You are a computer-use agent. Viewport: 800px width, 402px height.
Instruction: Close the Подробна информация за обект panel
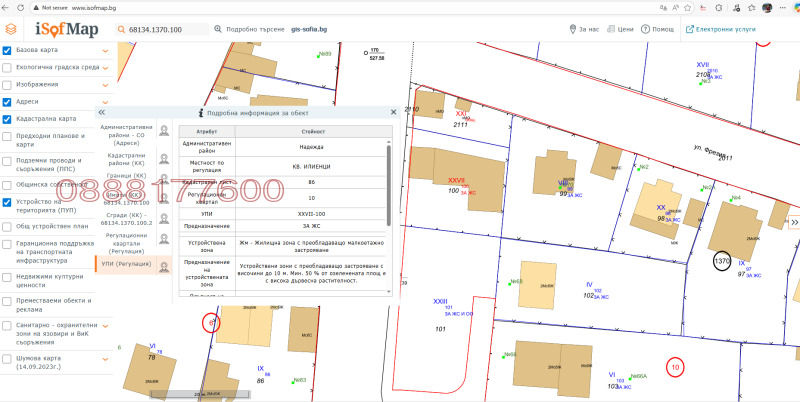tap(394, 113)
